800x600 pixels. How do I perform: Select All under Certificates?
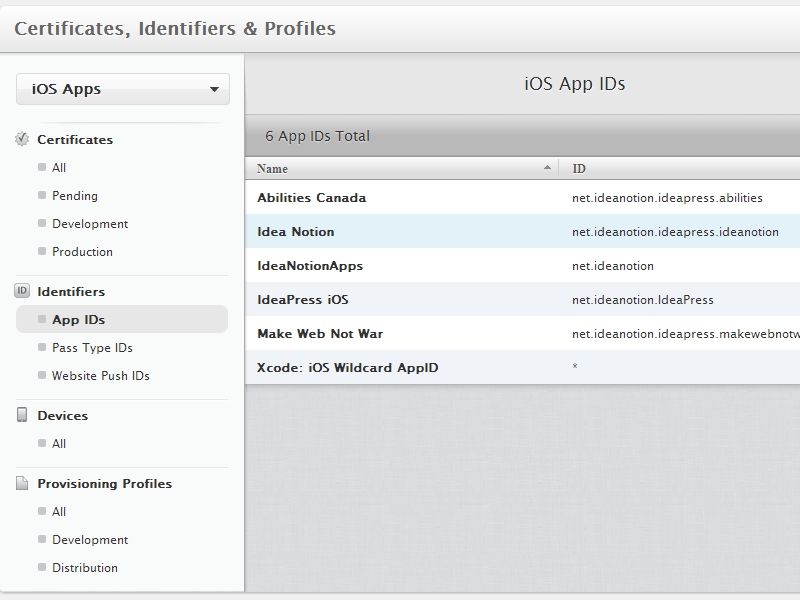click(59, 167)
